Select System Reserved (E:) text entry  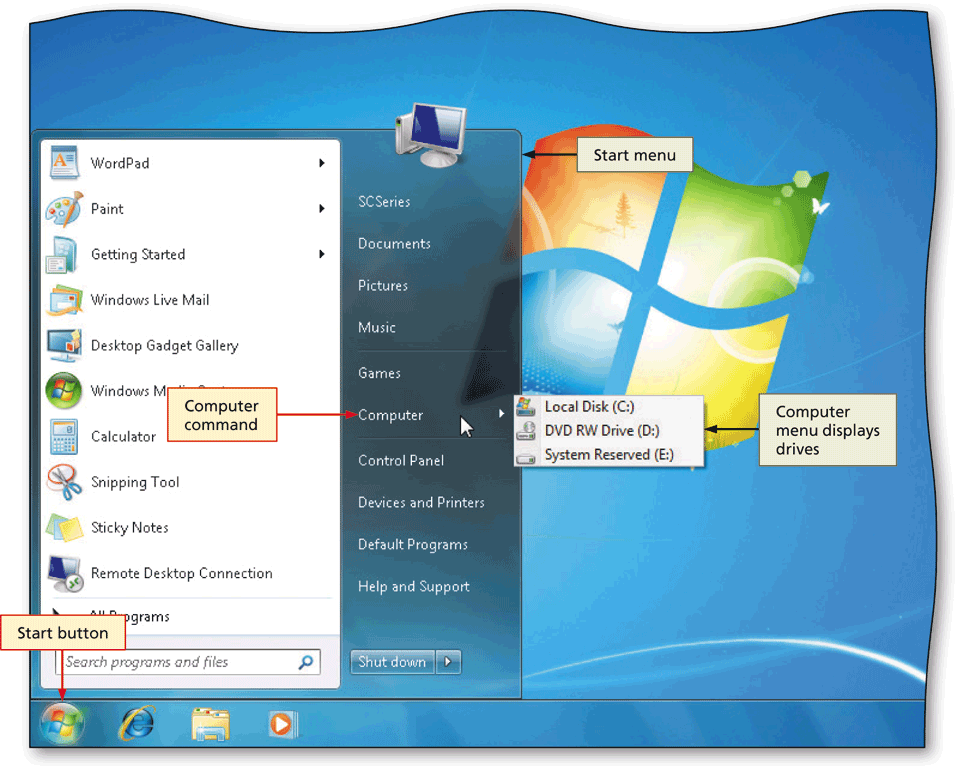click(609, 455)
